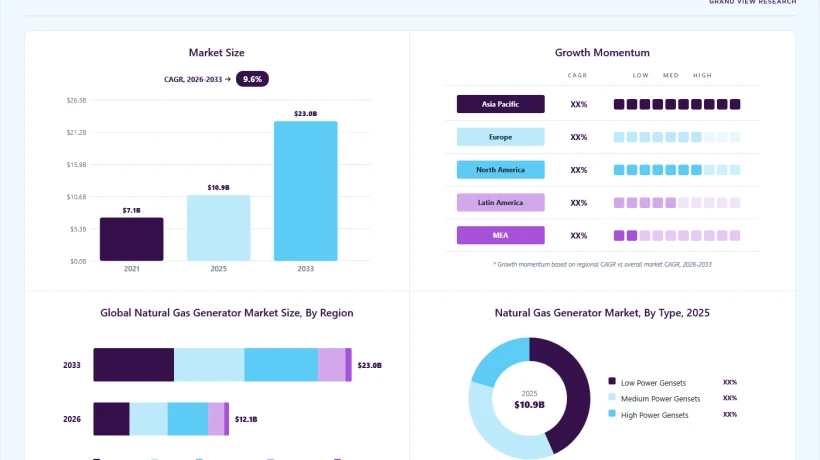820x460 pixels.
Task: Click the Low Power Gensets legend swatch
Action: (x=612, y=381)
